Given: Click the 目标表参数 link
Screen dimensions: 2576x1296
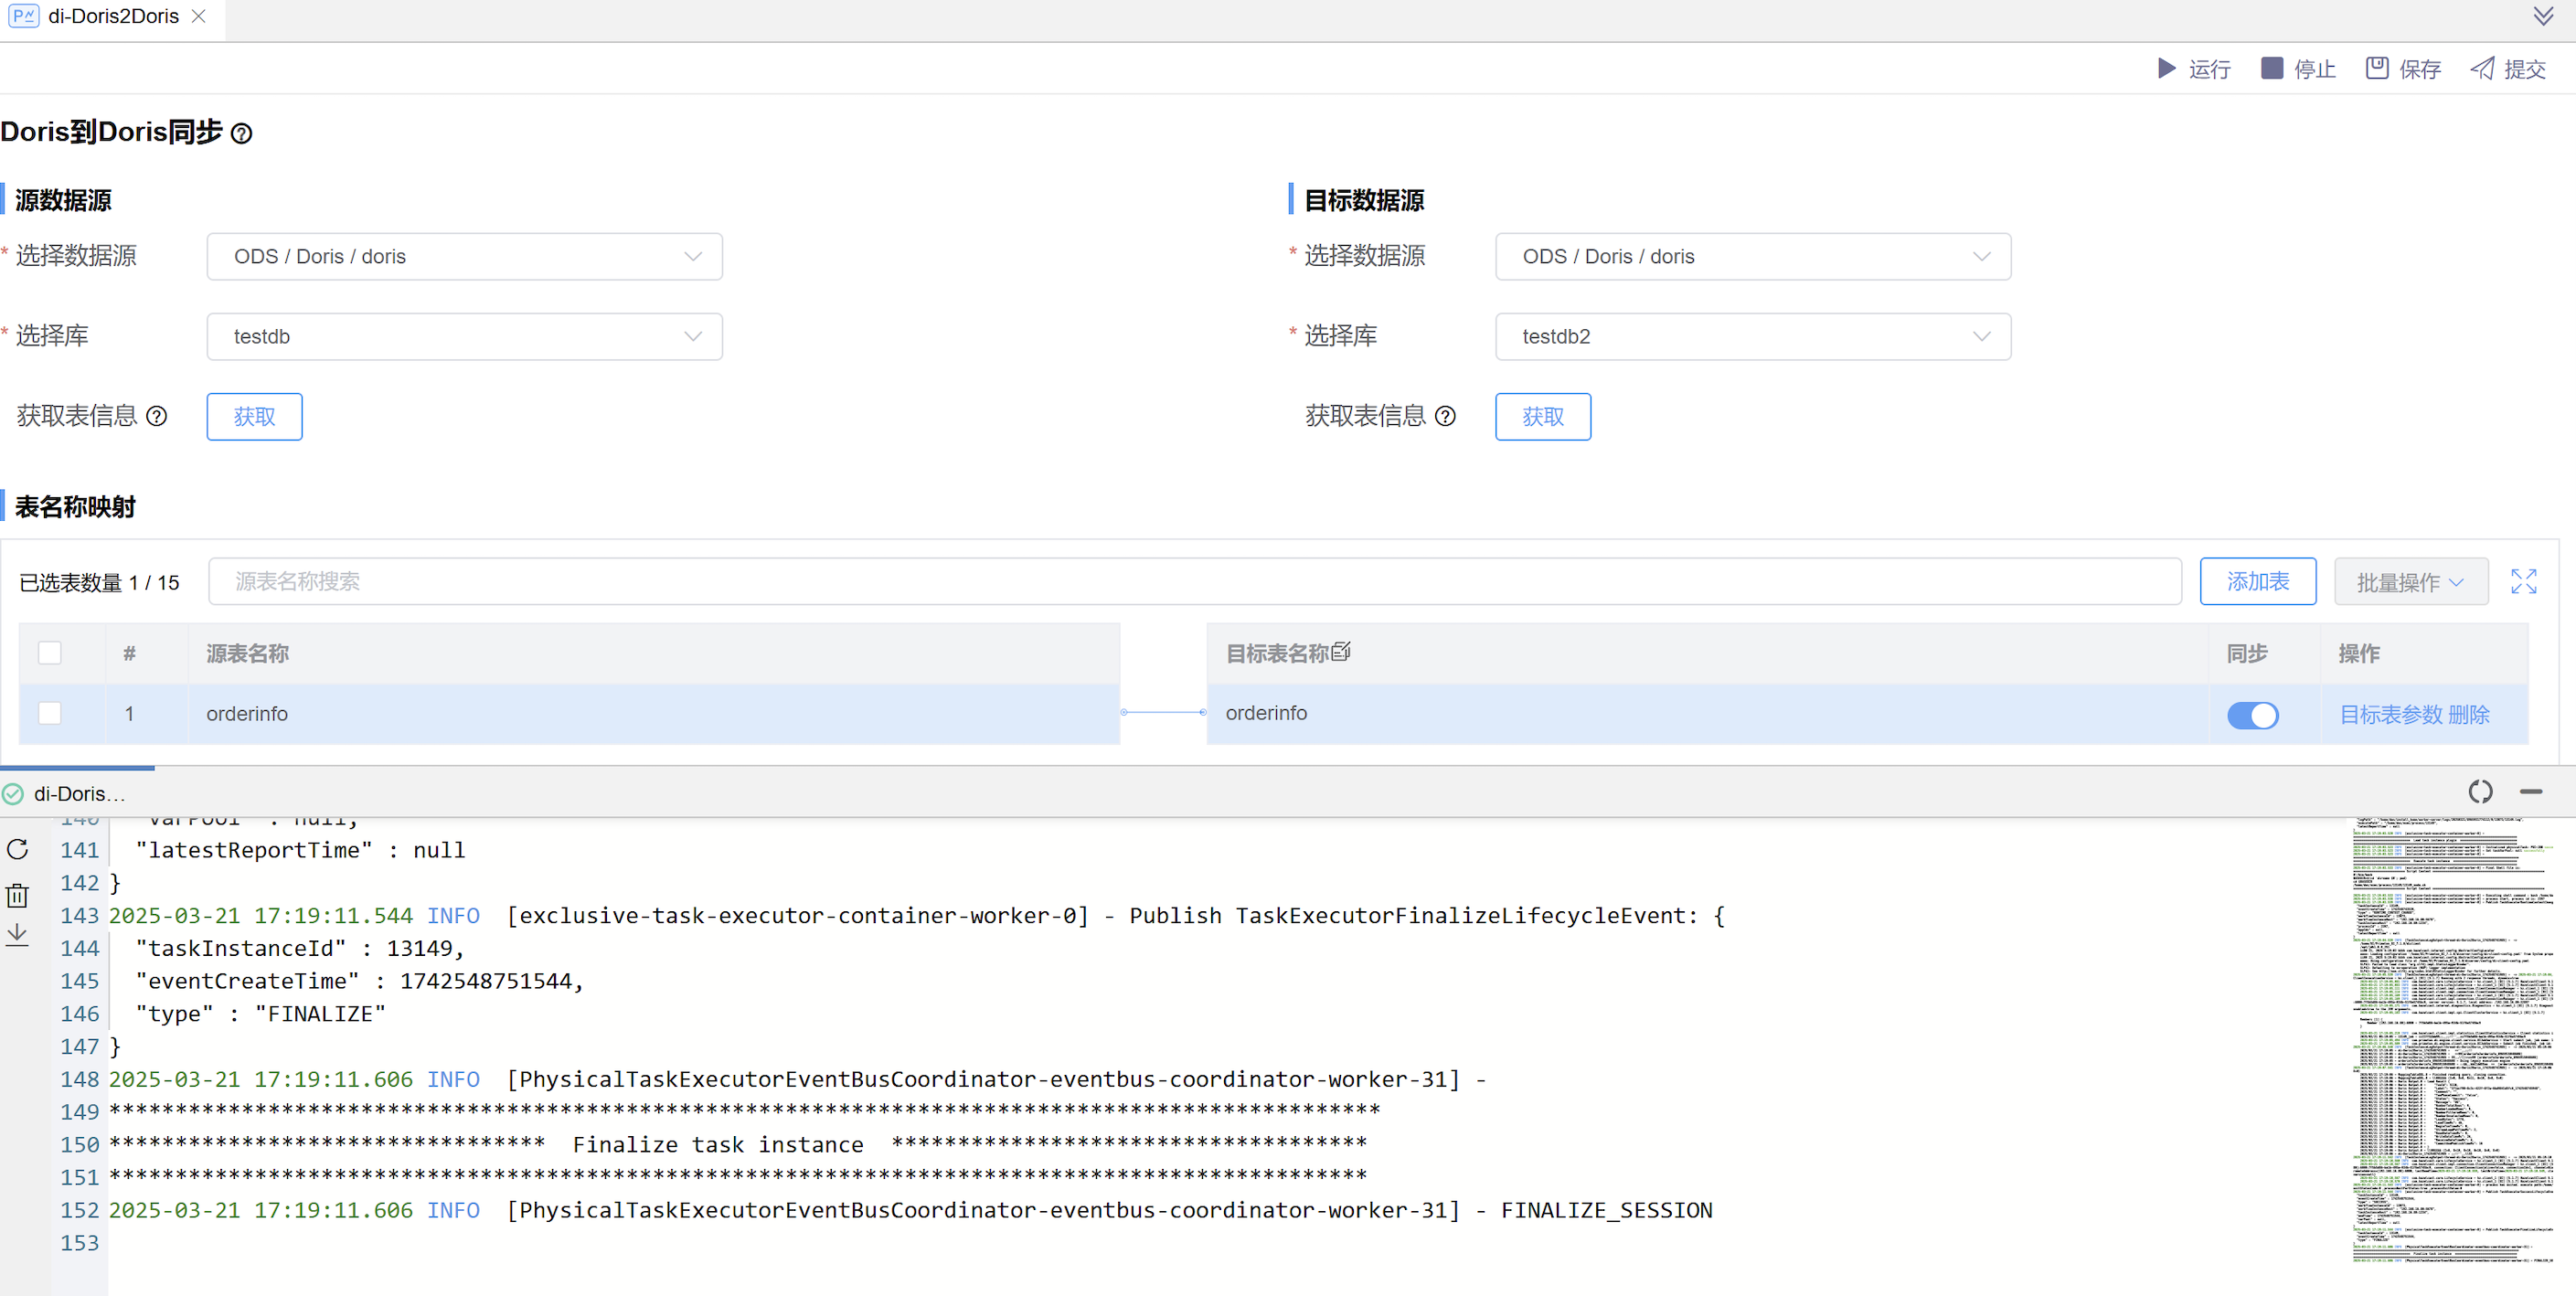Looking at the screenshot, I should pos(2390,714).
